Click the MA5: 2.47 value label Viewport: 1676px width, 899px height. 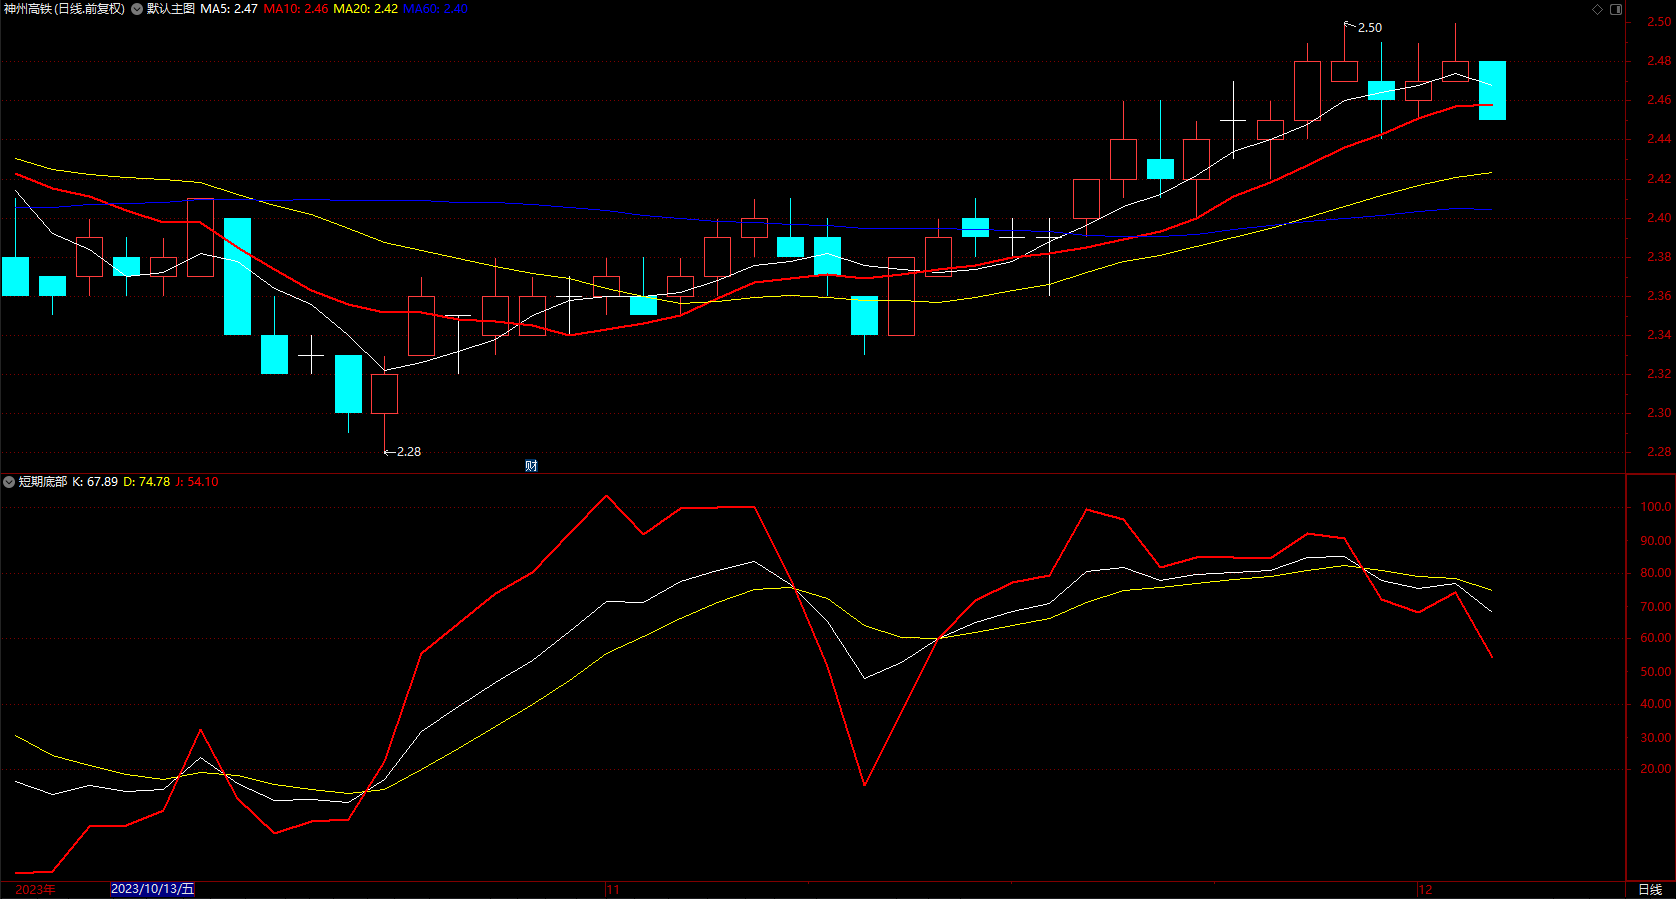tap(229, 9)
